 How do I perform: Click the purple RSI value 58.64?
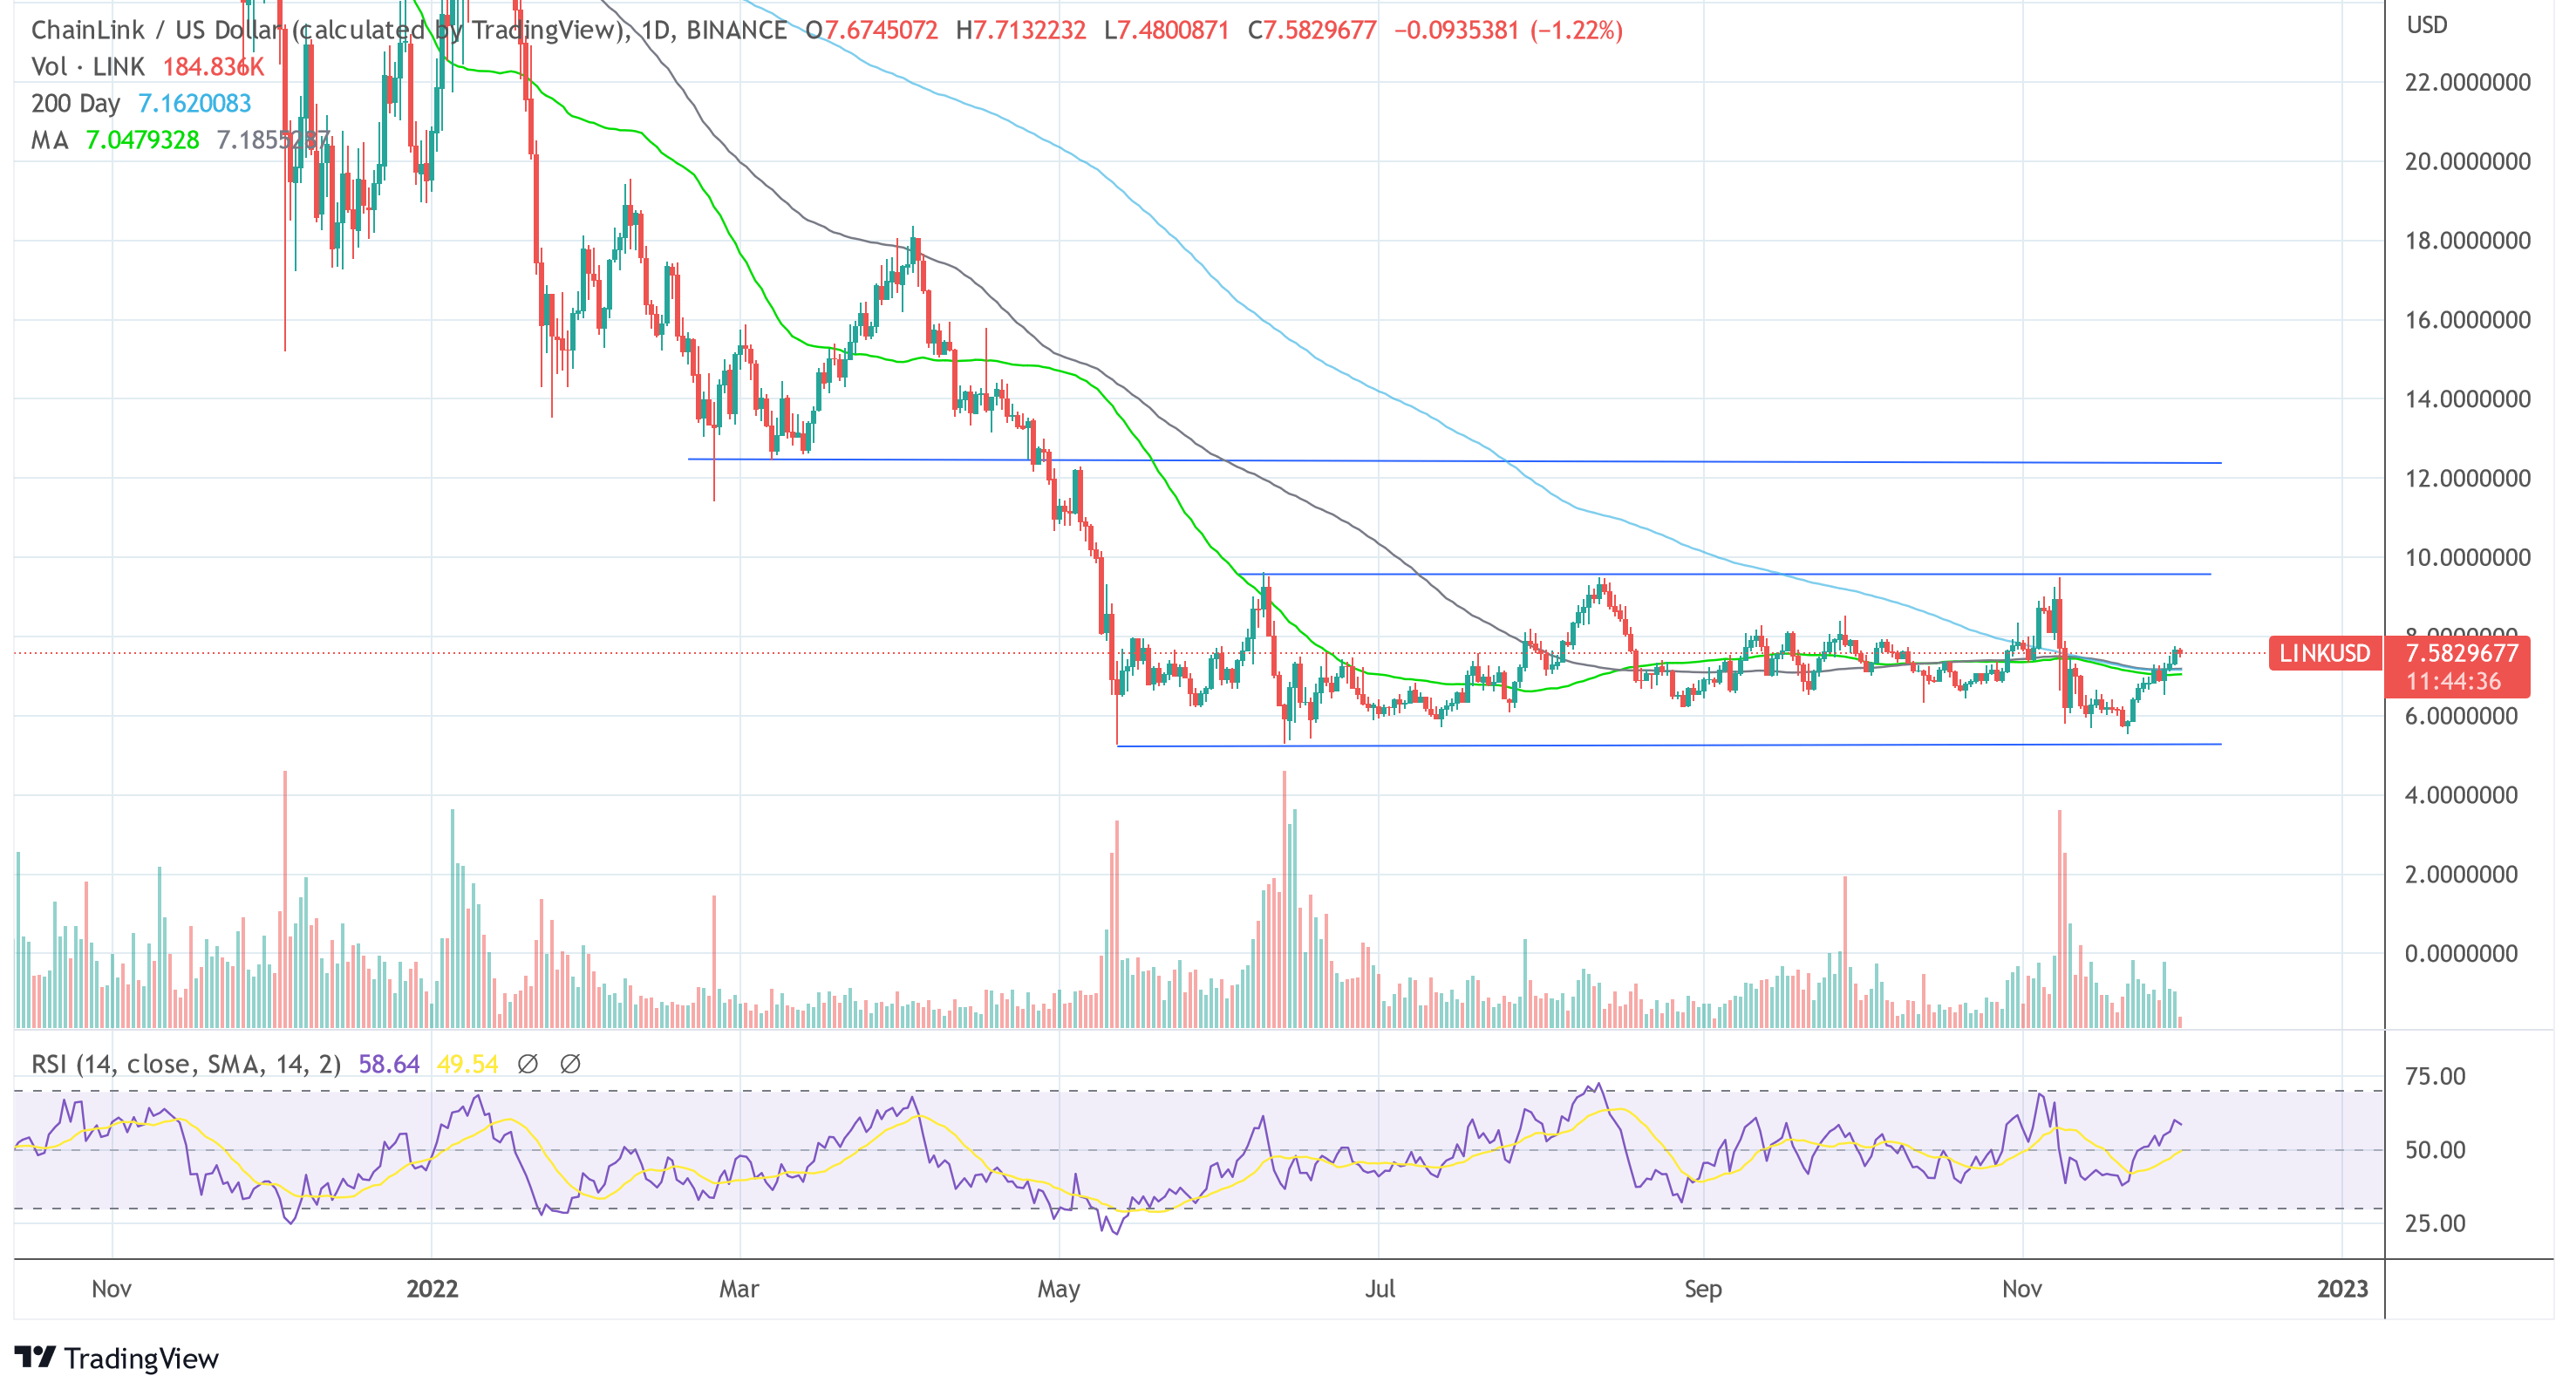pyautogui.click(x=389, y=1064)
